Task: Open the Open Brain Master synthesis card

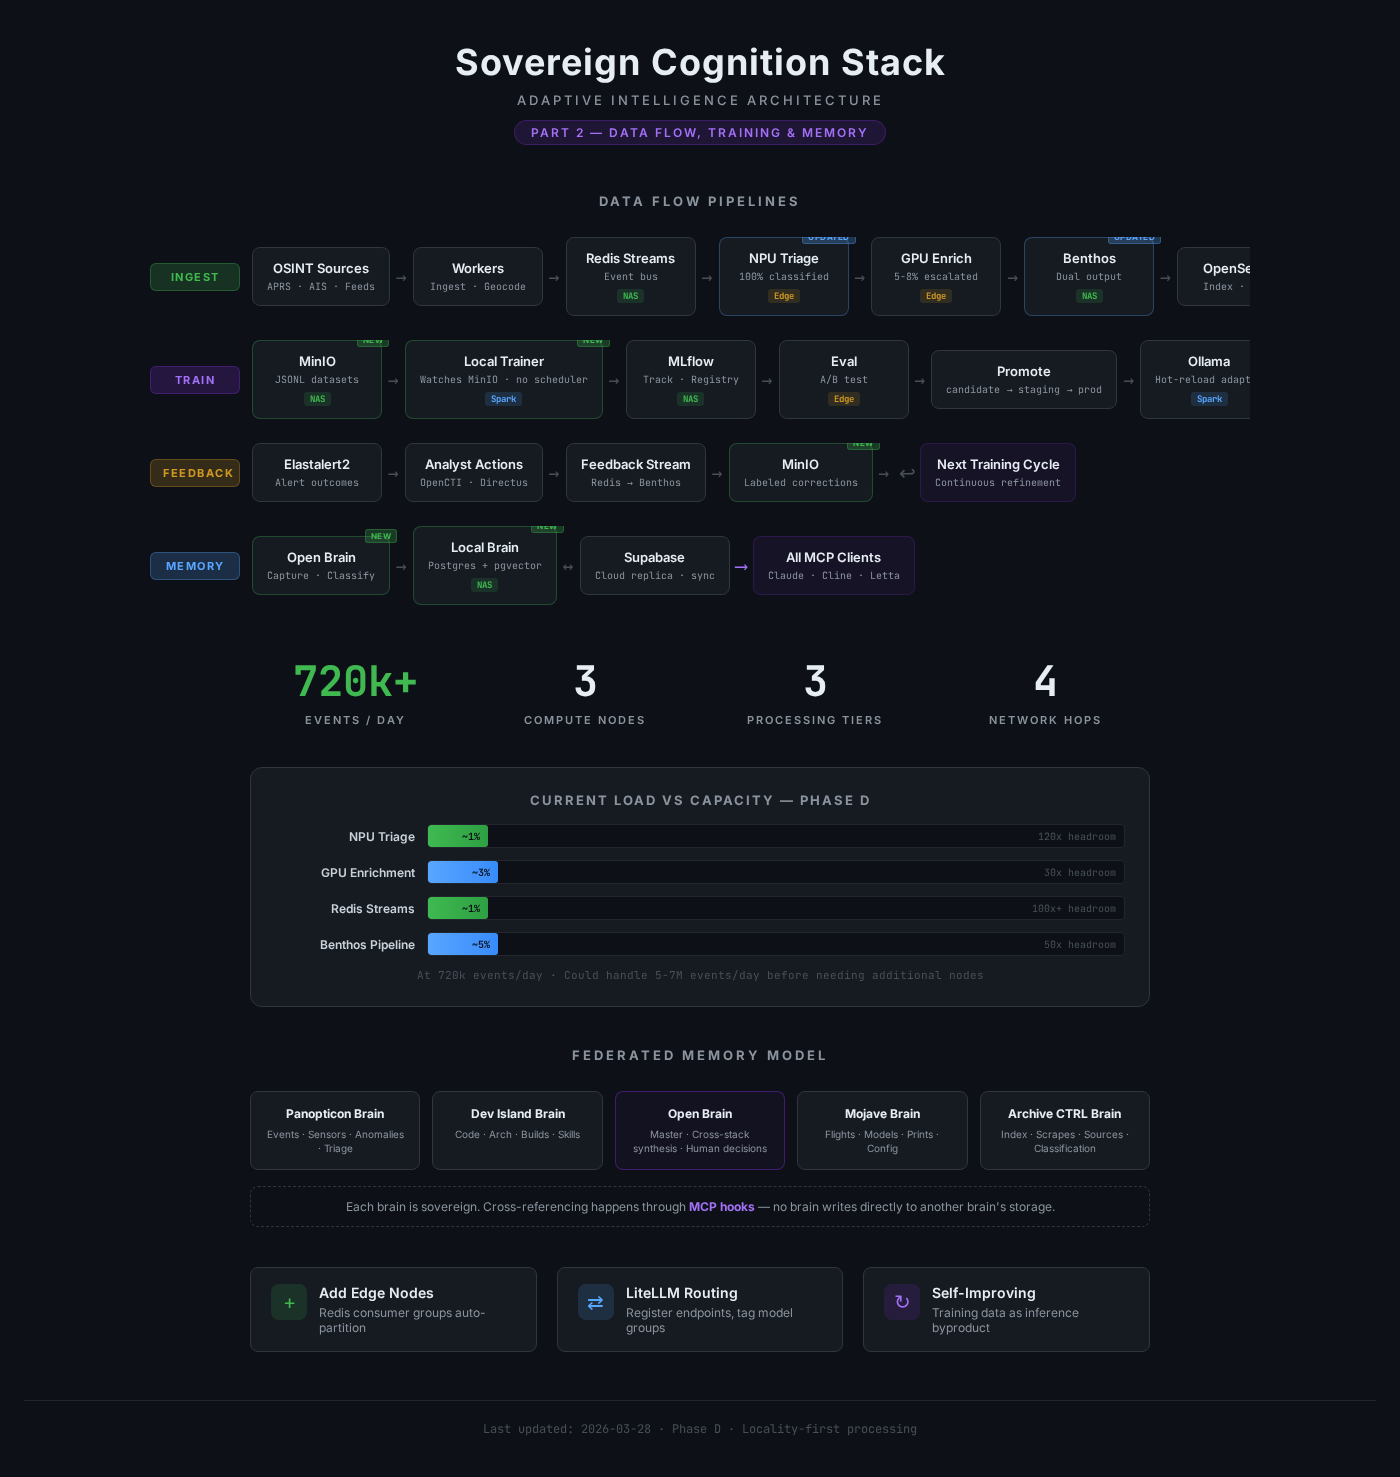Action: pyautogui.click(x=700, y=1130)
